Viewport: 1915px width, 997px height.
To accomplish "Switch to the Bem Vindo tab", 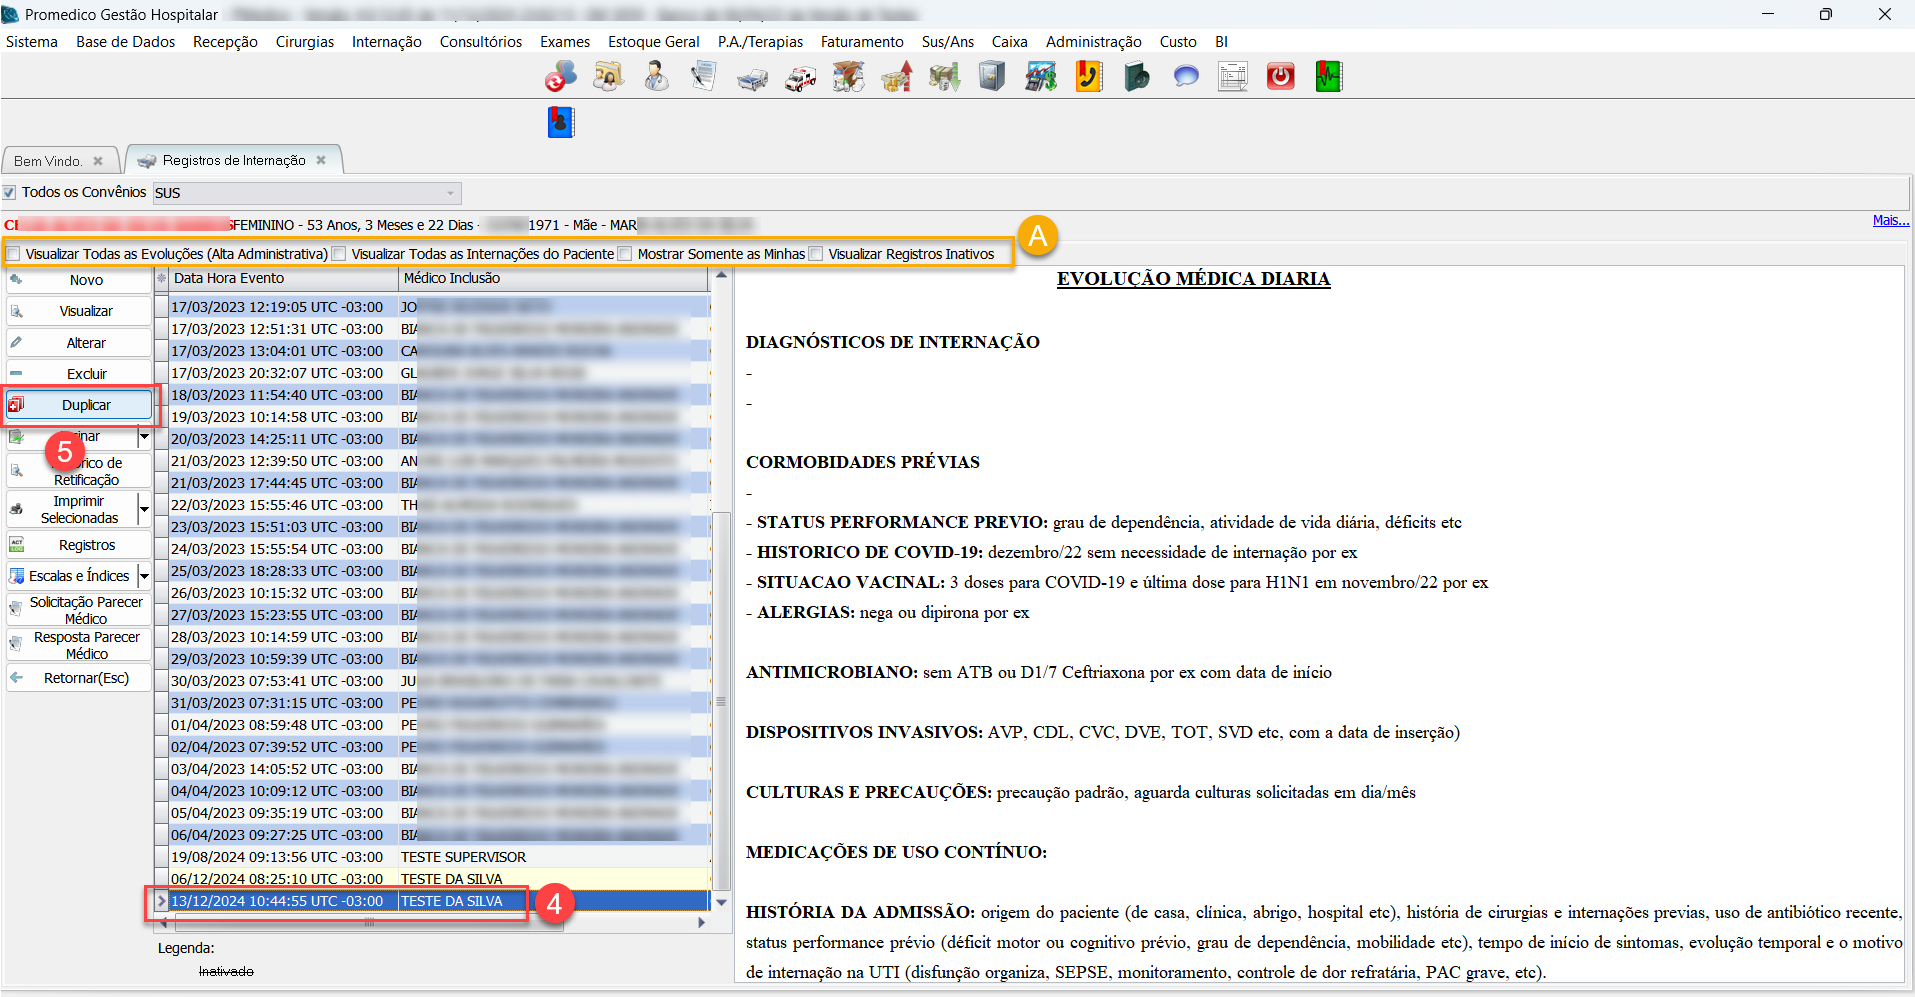I will 48,161.
